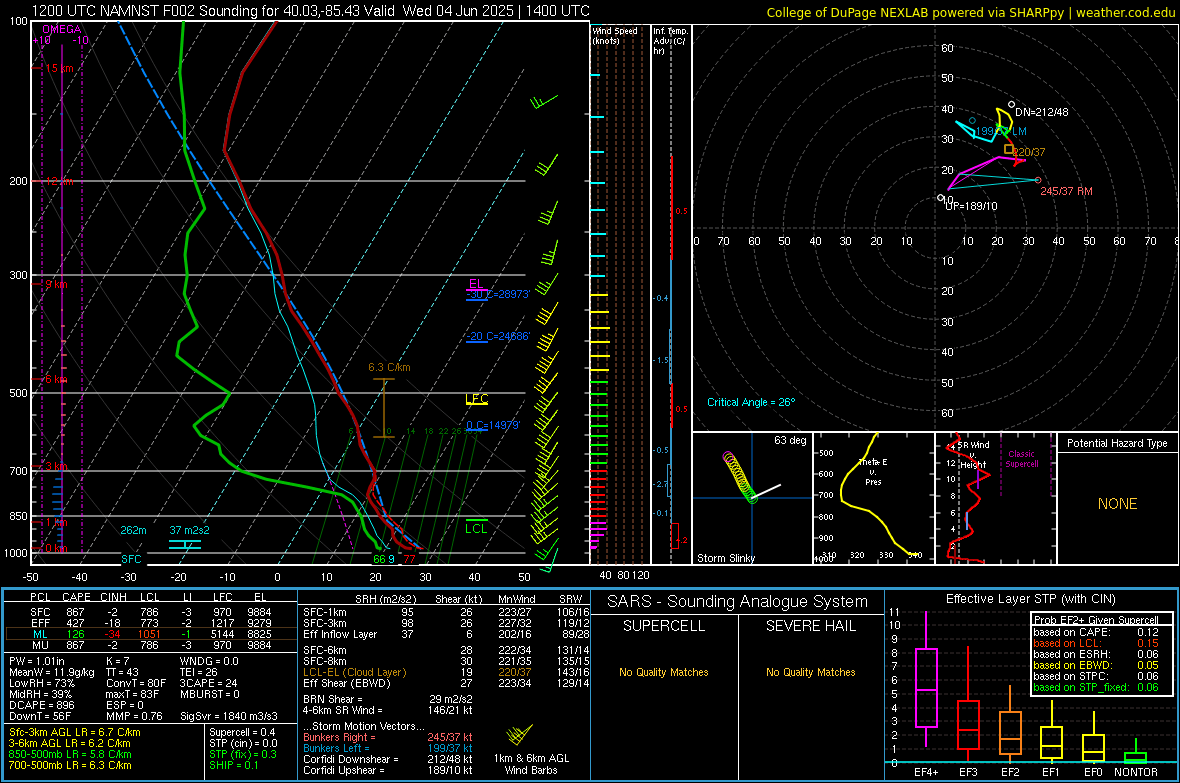
Task: Click the Eff Shear (EBWD) row
Action: click(446, 684)
